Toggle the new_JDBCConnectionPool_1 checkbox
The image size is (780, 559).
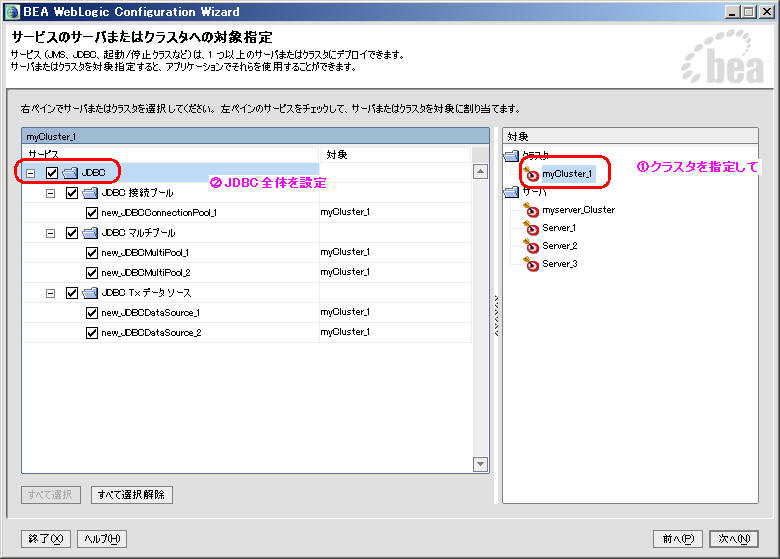[92, 213]
